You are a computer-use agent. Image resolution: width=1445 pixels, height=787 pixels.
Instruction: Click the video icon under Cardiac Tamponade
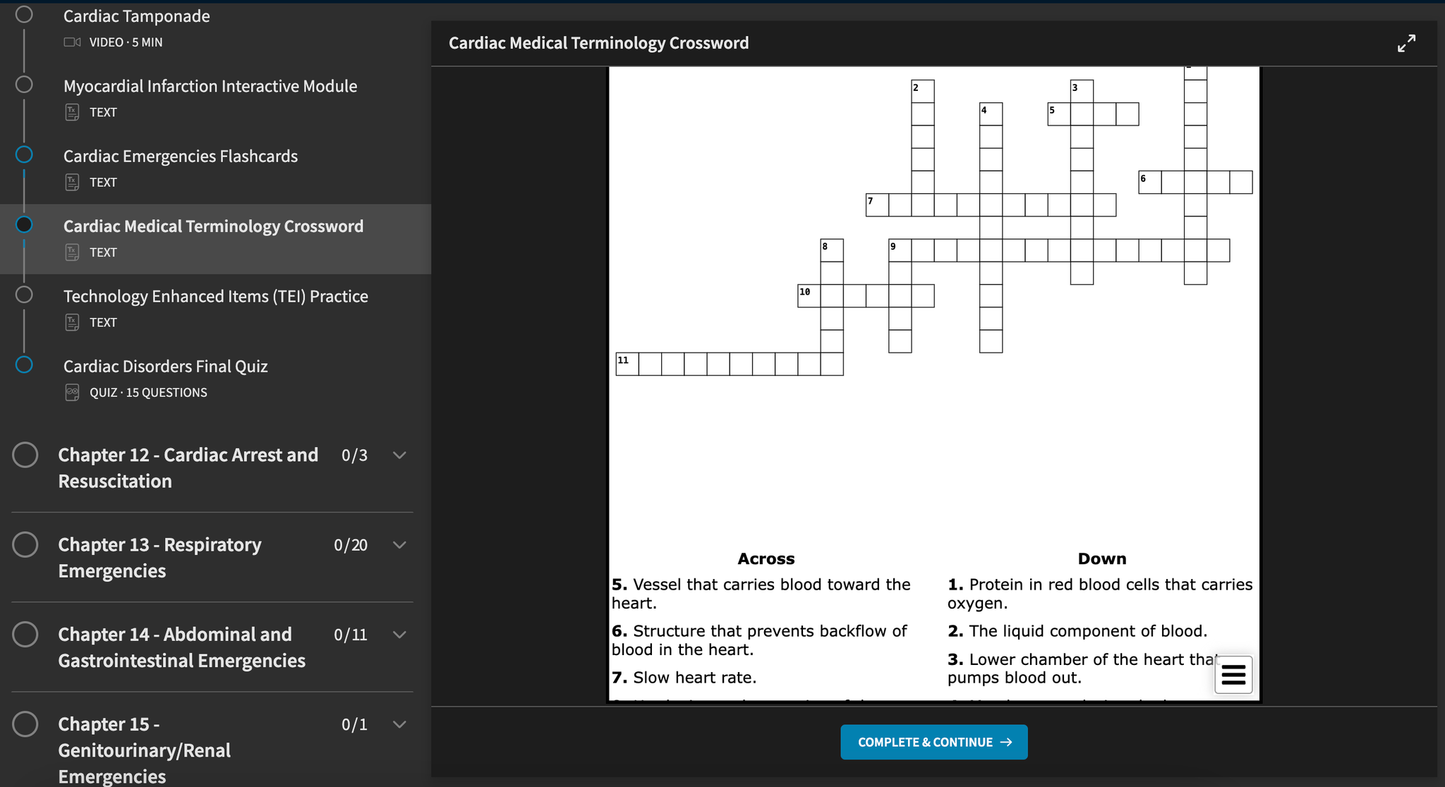[x=72, y=42]
